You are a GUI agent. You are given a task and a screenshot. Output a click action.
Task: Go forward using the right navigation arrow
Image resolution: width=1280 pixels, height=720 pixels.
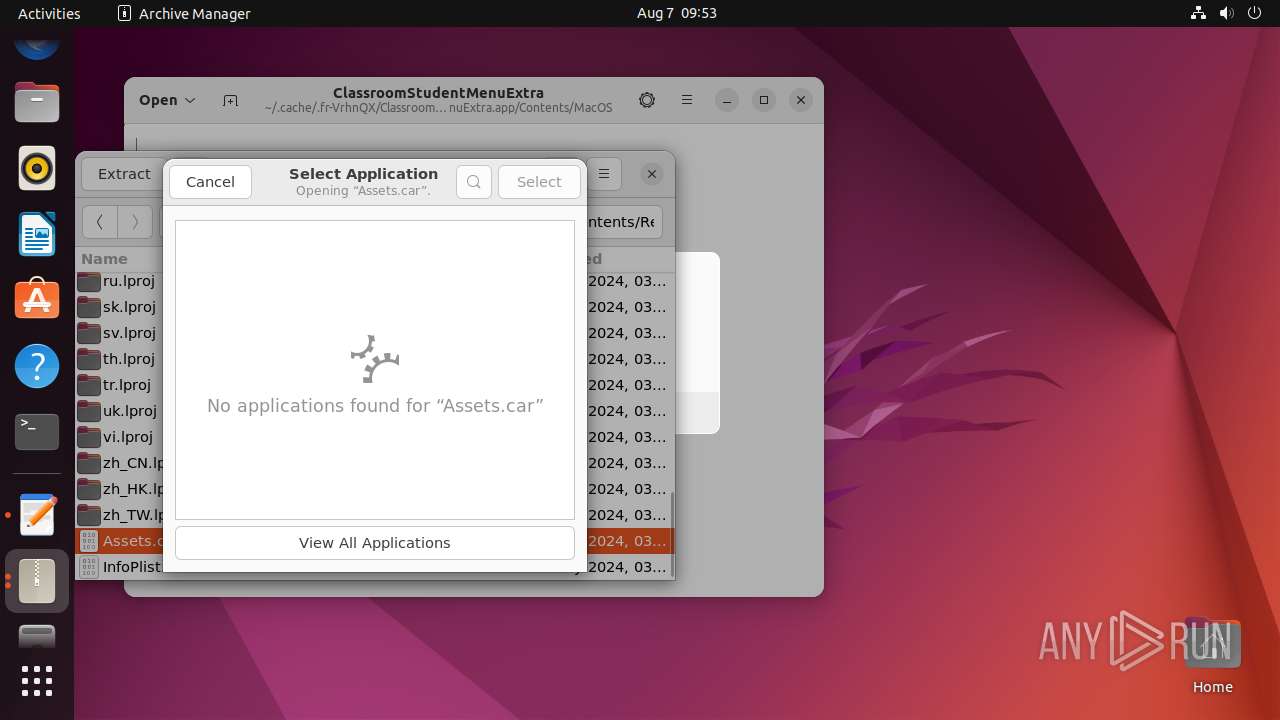coord(135,222)
